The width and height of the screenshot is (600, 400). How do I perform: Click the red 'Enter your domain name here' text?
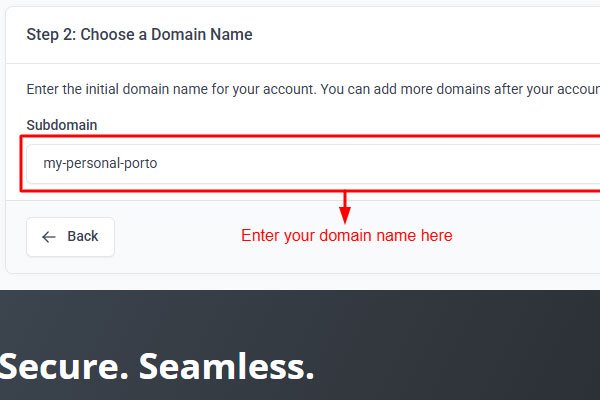[x=346, y=236]
